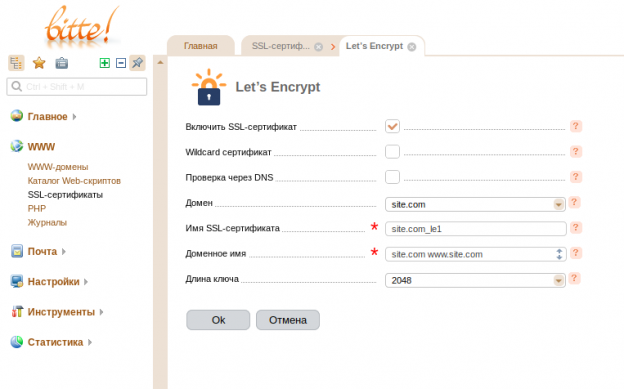Open help for Длина ключа
This screenshot has height=389, width=624.
click(574, 278)
